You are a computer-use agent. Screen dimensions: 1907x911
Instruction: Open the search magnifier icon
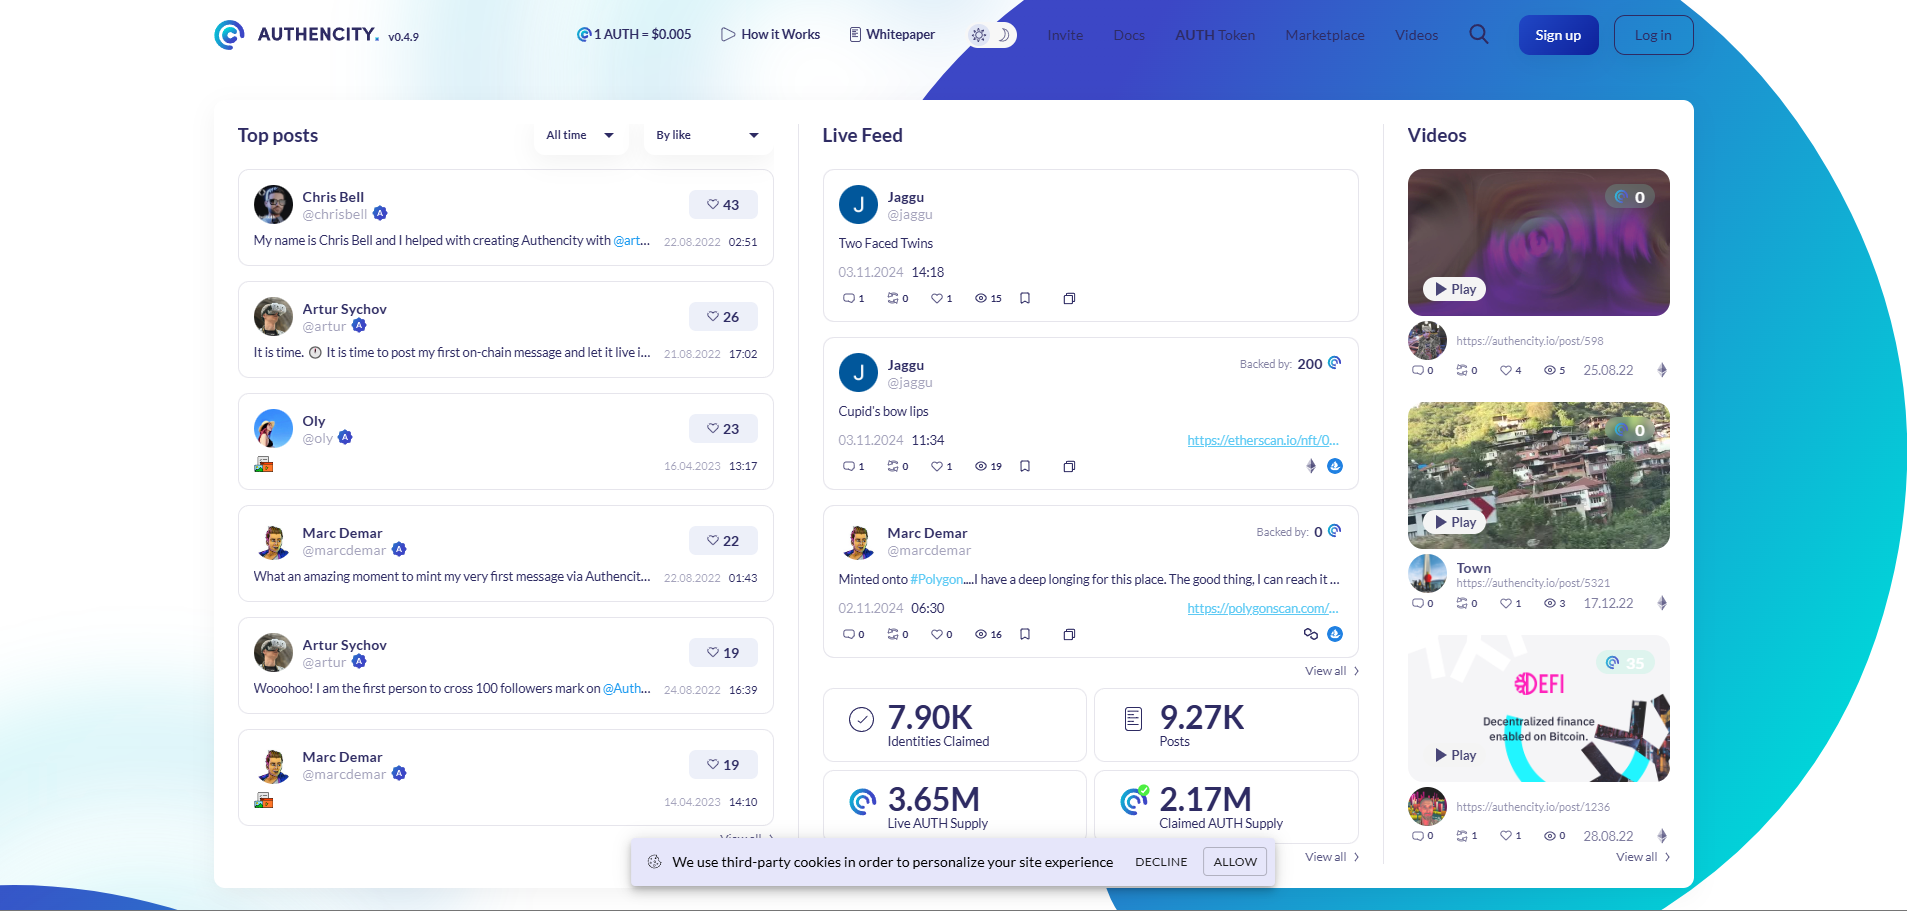1479,34
